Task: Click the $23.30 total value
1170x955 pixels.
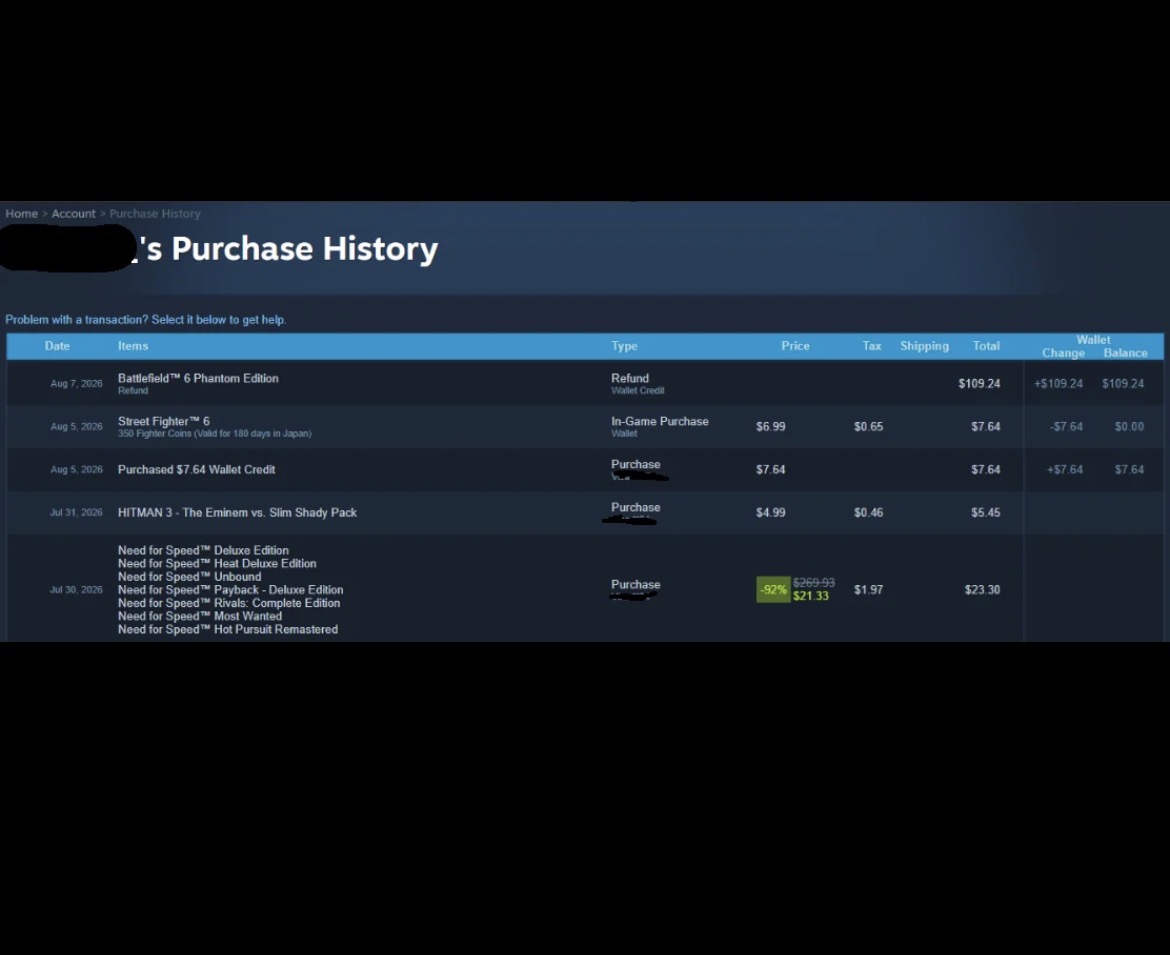Action: (982, 589)
